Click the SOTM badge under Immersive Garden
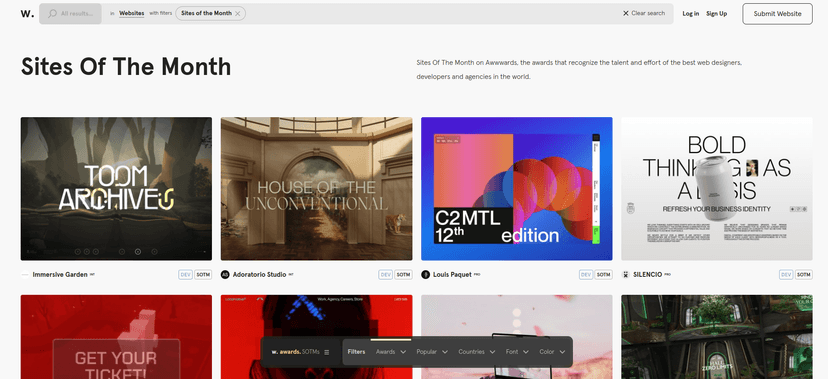This screenshot has width=828, height=379. pyautogui.click(x=203, y=274)
